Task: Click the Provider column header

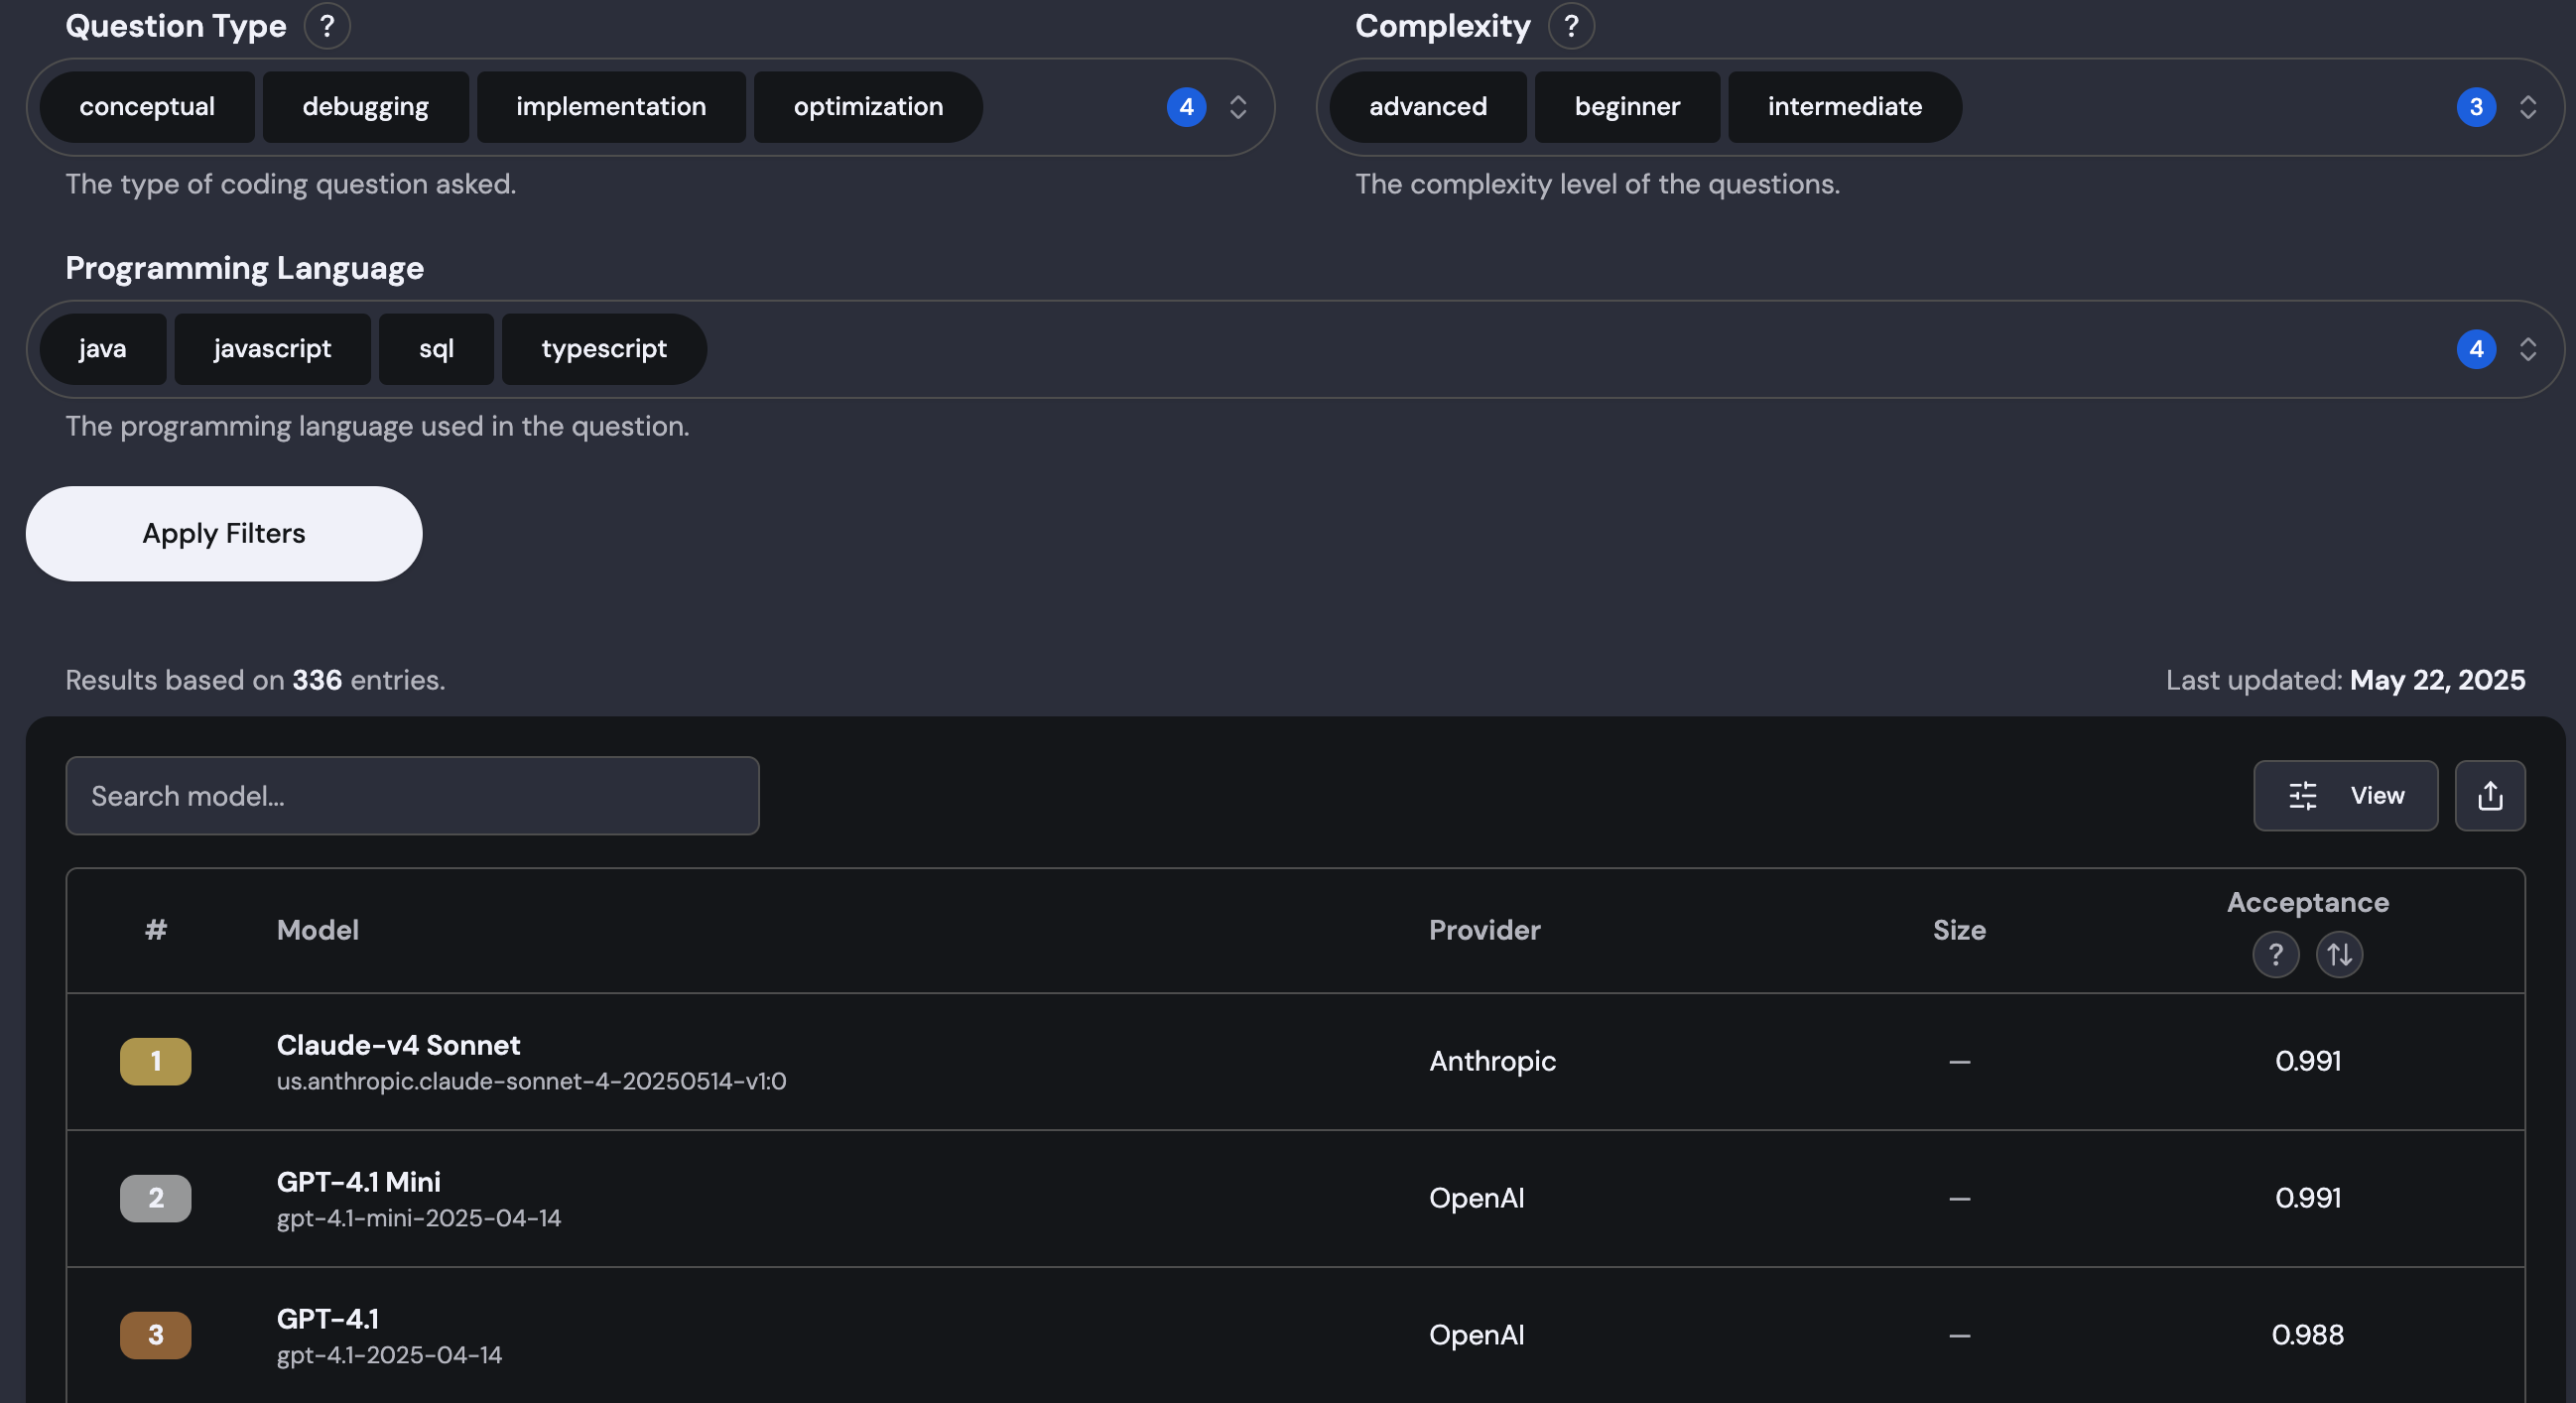Action: 1485,930
